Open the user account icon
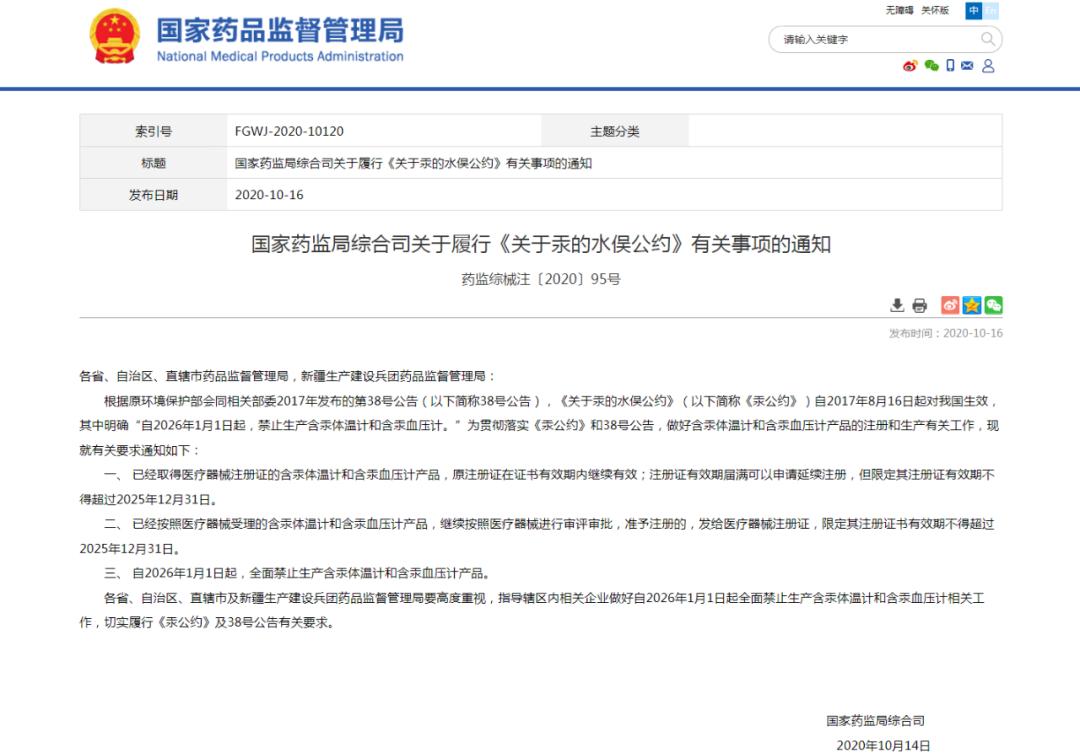Viewport: 1080px width, 753px height. 988,66
